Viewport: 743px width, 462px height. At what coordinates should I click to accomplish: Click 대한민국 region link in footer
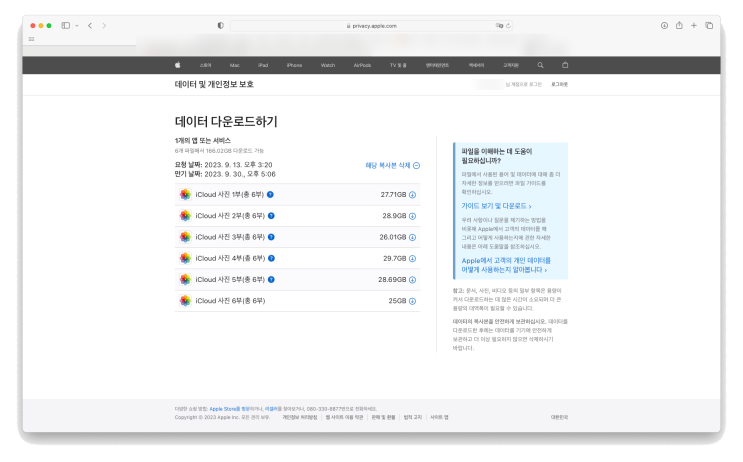point(559,417)
